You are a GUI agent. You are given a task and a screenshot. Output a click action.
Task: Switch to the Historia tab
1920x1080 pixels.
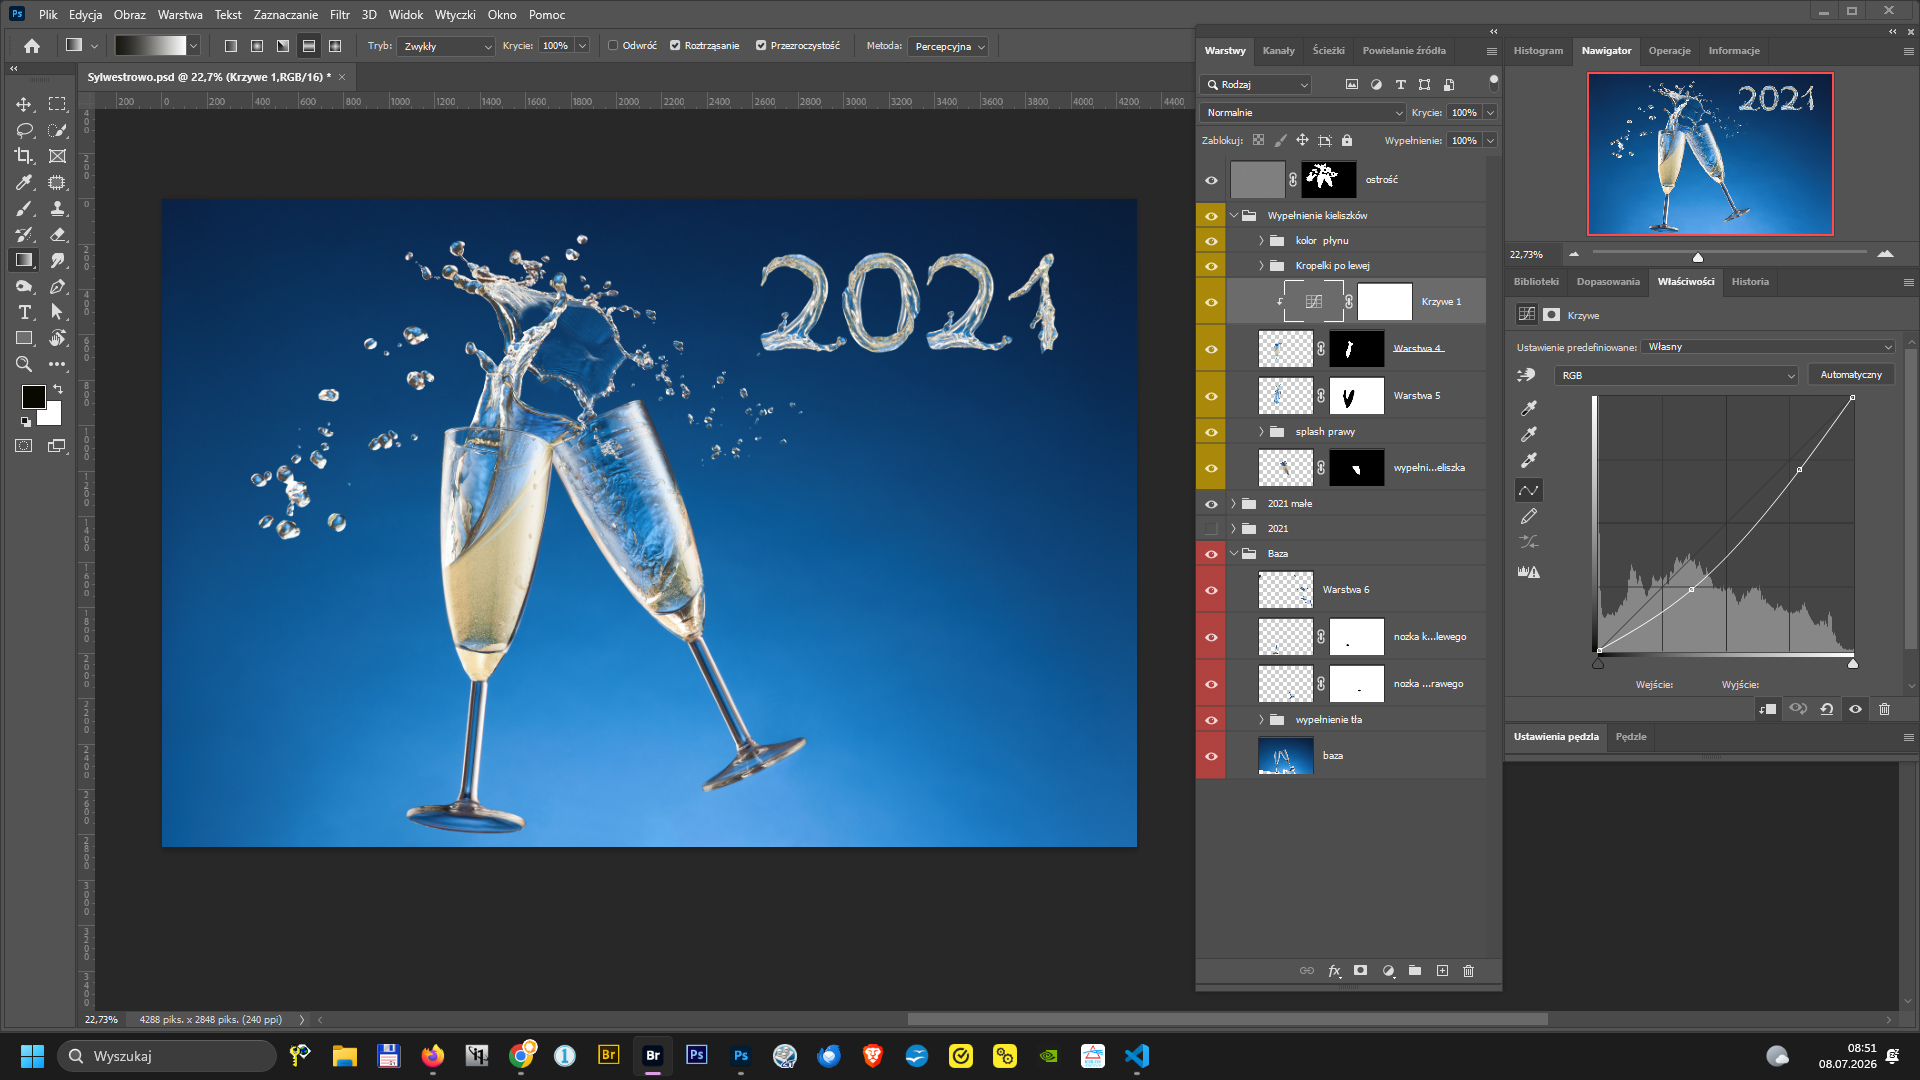pyautogui.click(x=1750, y=282)
